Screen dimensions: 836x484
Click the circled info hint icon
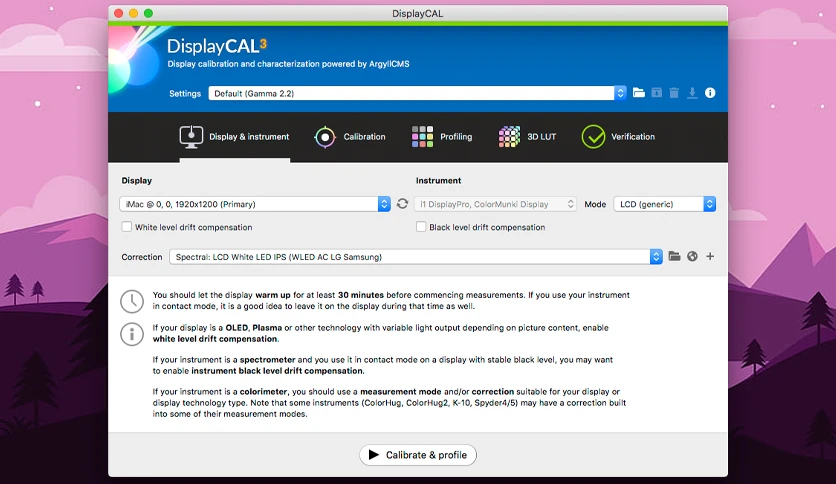coord(132,334)
